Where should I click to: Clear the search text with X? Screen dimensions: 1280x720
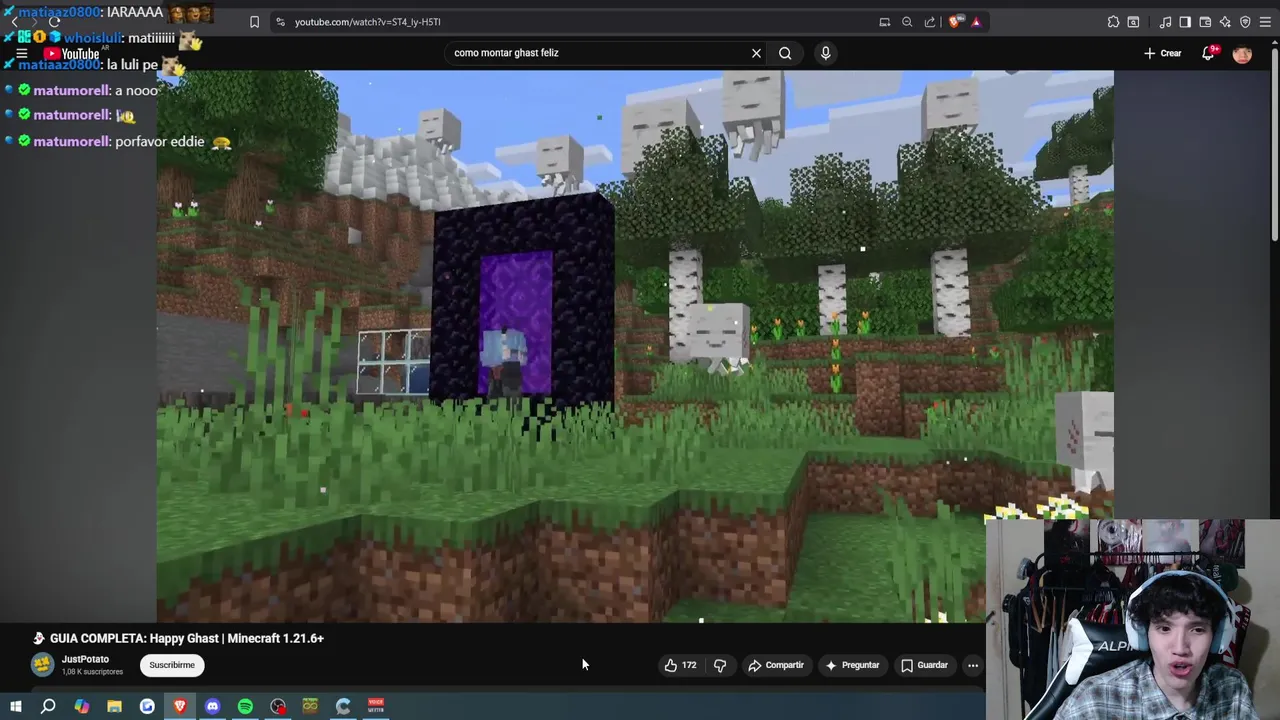(756, 53)
